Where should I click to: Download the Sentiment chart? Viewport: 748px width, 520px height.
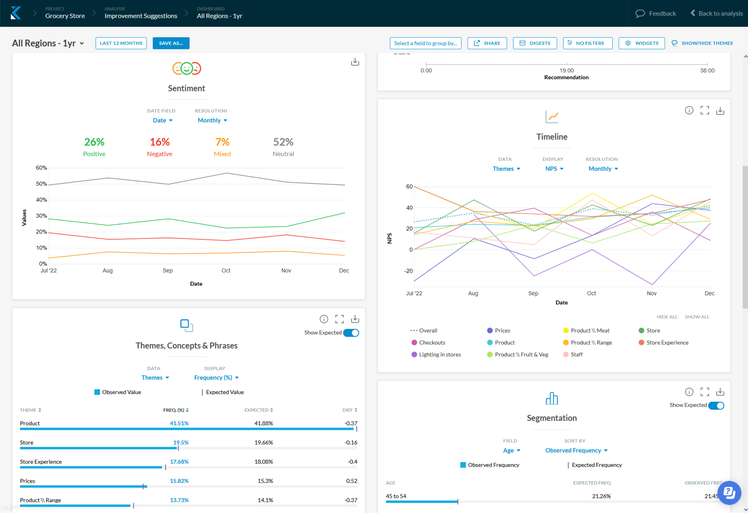[x=355, y=62]
